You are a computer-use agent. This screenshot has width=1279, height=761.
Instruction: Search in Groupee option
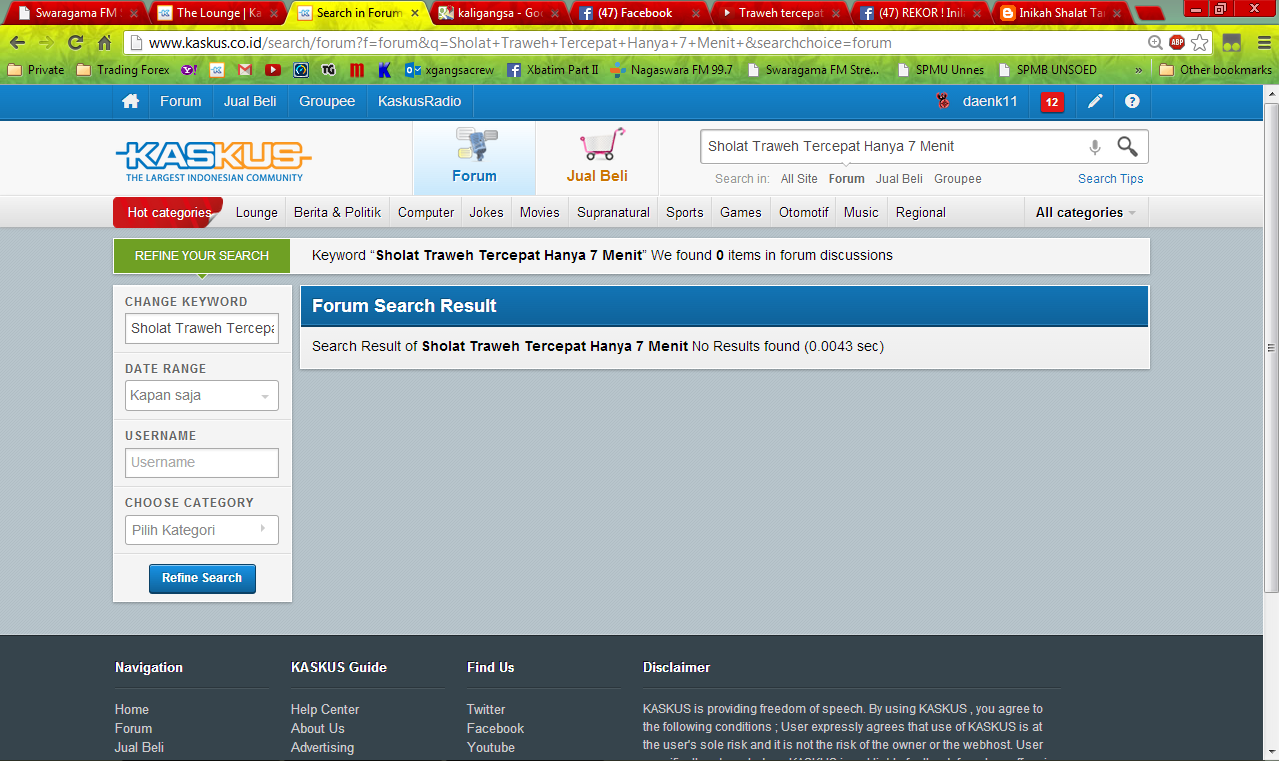tap(958, 179)
